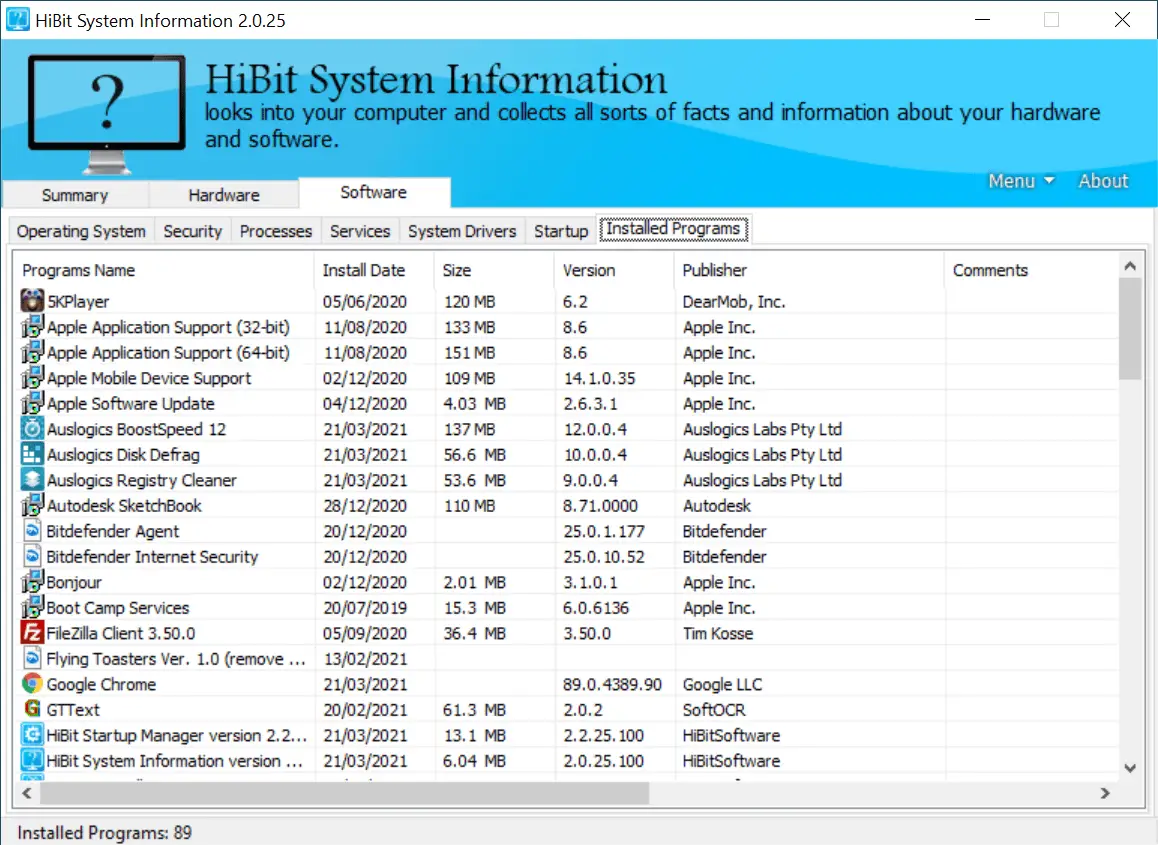Viewport: 1158px width, 845px height.
Task: Click the Tim Kosse publisher cell
Action: pyautogui.click(x=717, y=634)
